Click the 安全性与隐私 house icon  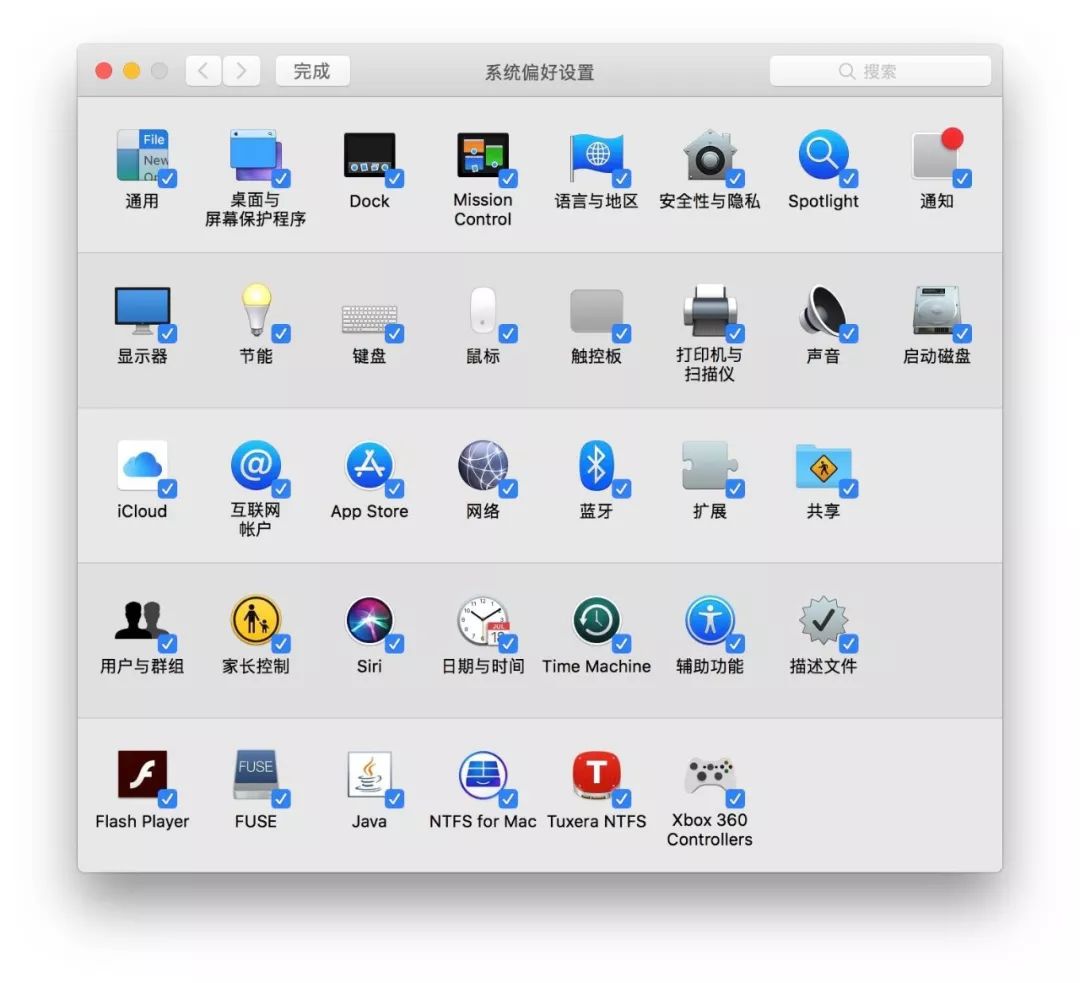pos(709,156)
